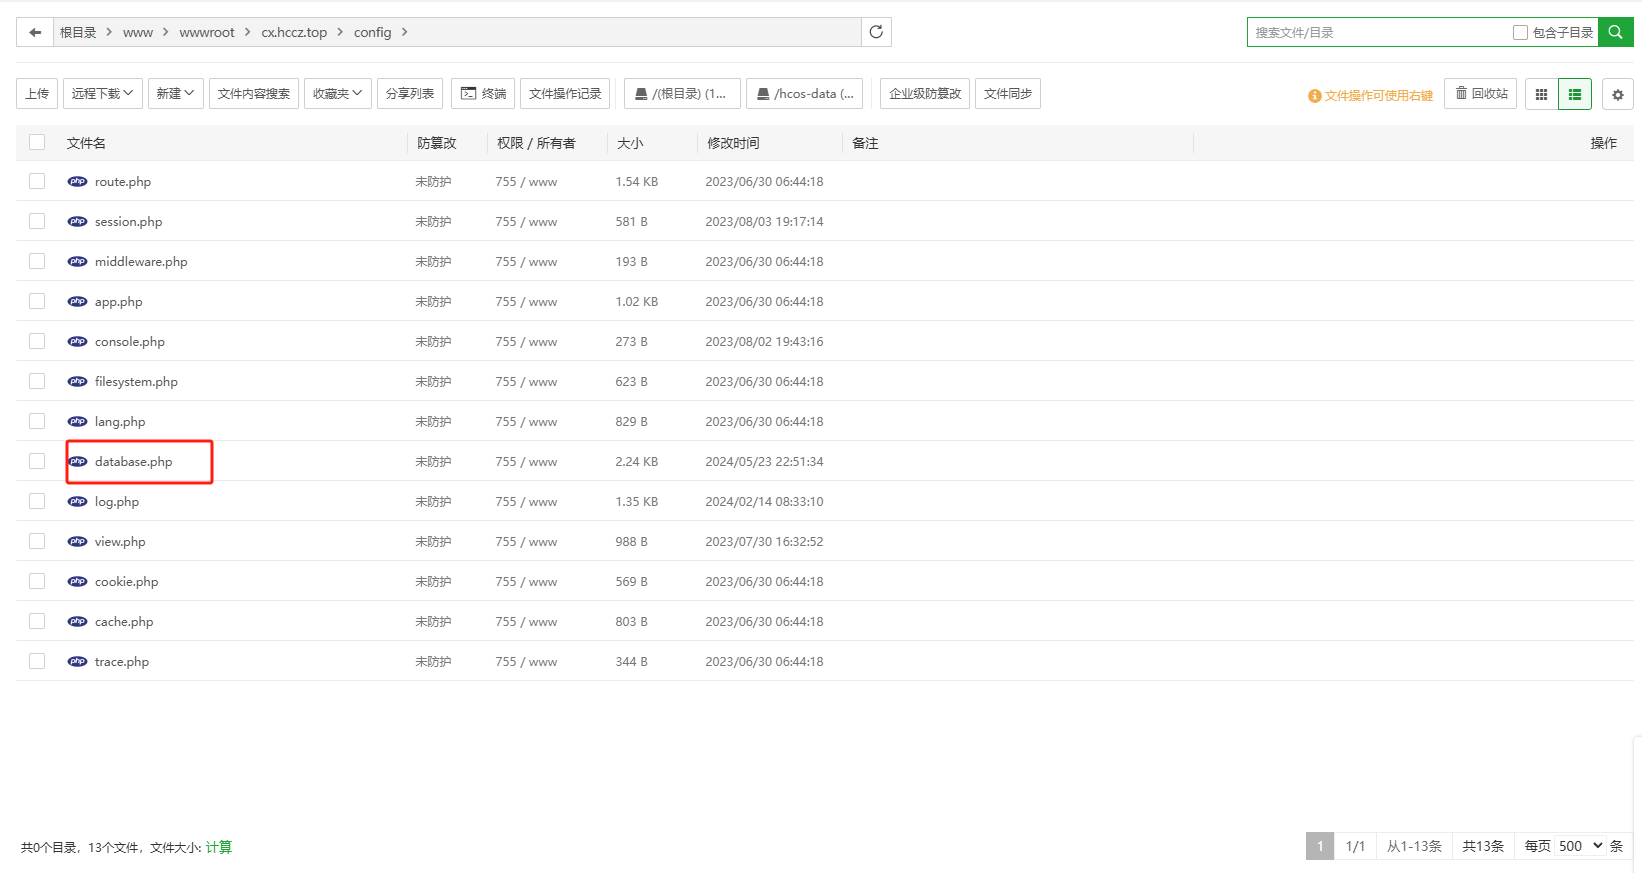Open the New (新建) dropdown menu
The image size is (1642, 873).
pos(175,93)
